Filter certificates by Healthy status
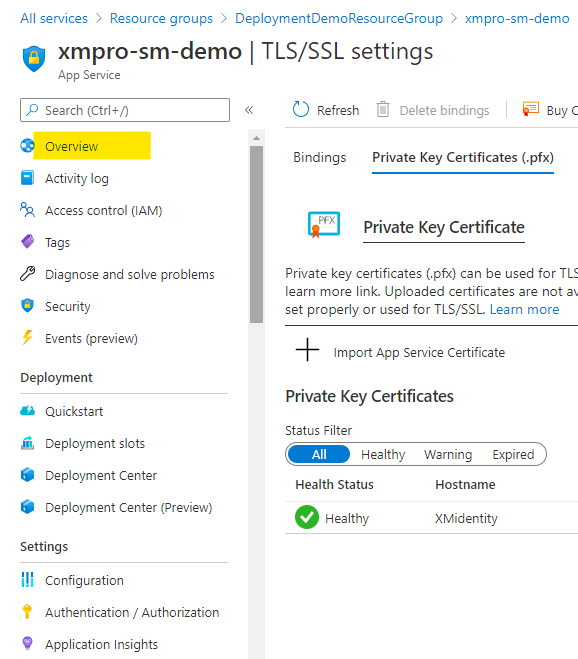Image resolution: width=578 pixels, height=659 pixels. pyautogui.click(x=383, y=454)
